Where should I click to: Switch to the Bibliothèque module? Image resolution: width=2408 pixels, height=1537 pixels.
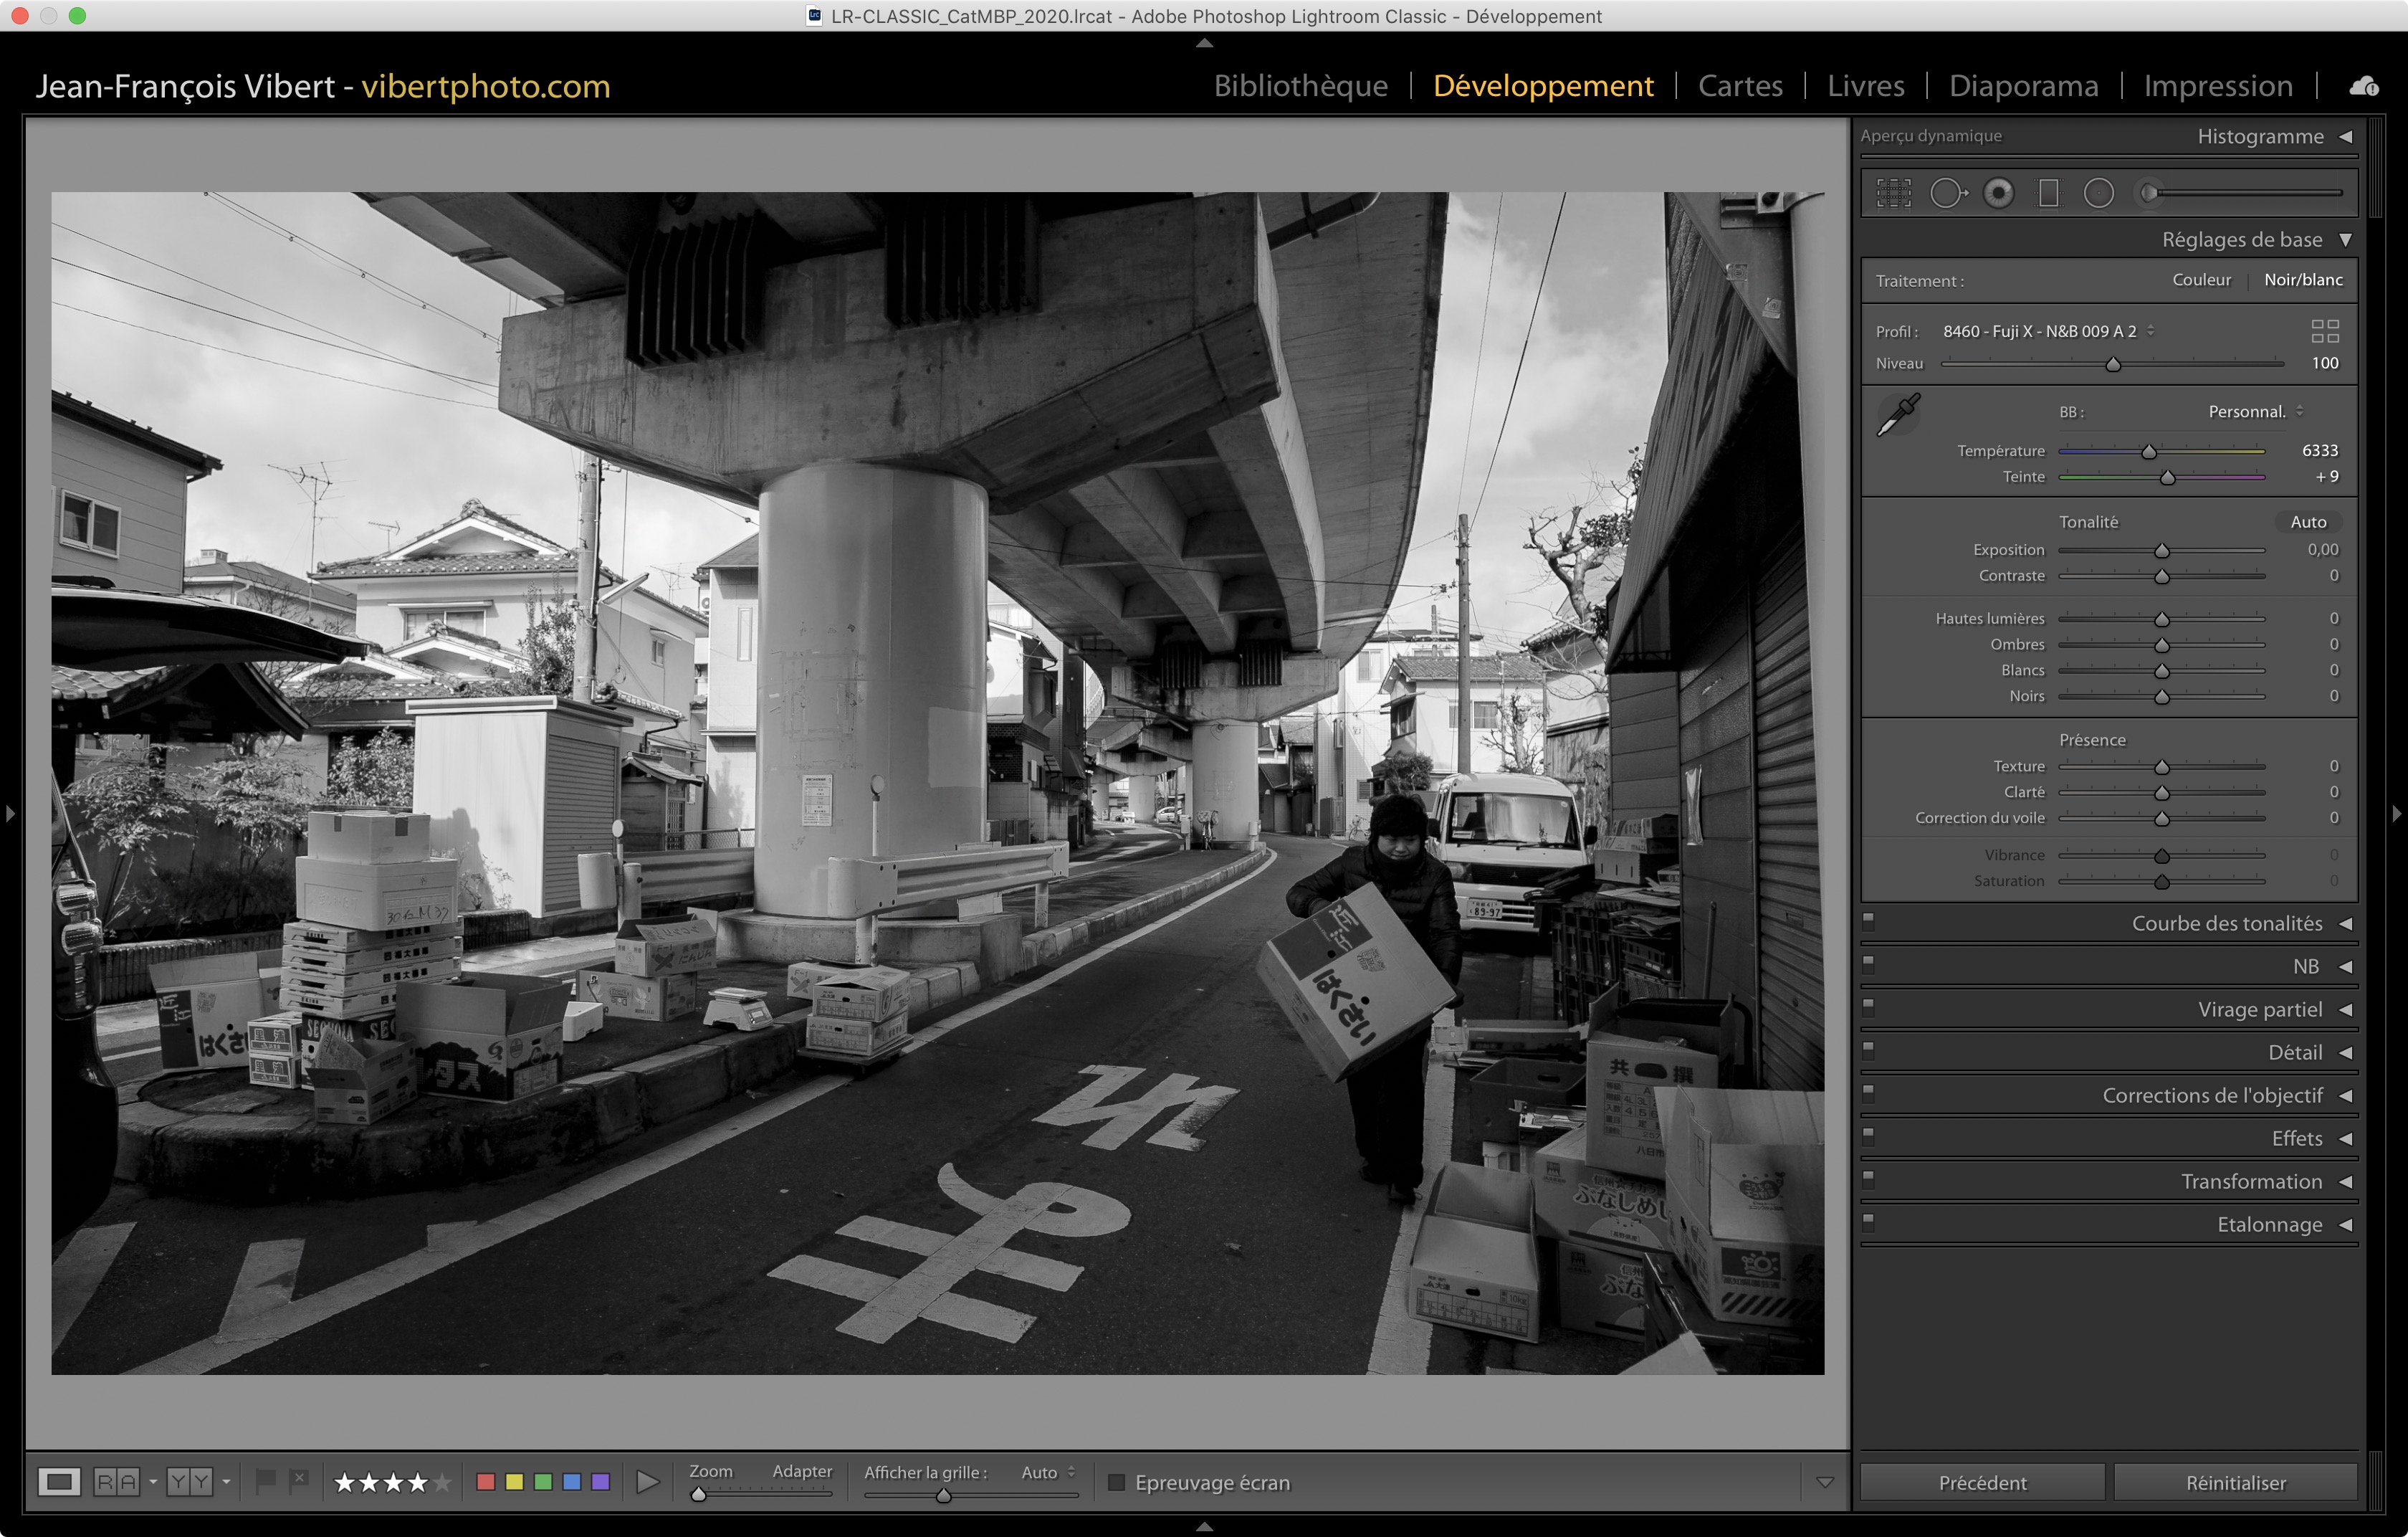coord(1300,86)
